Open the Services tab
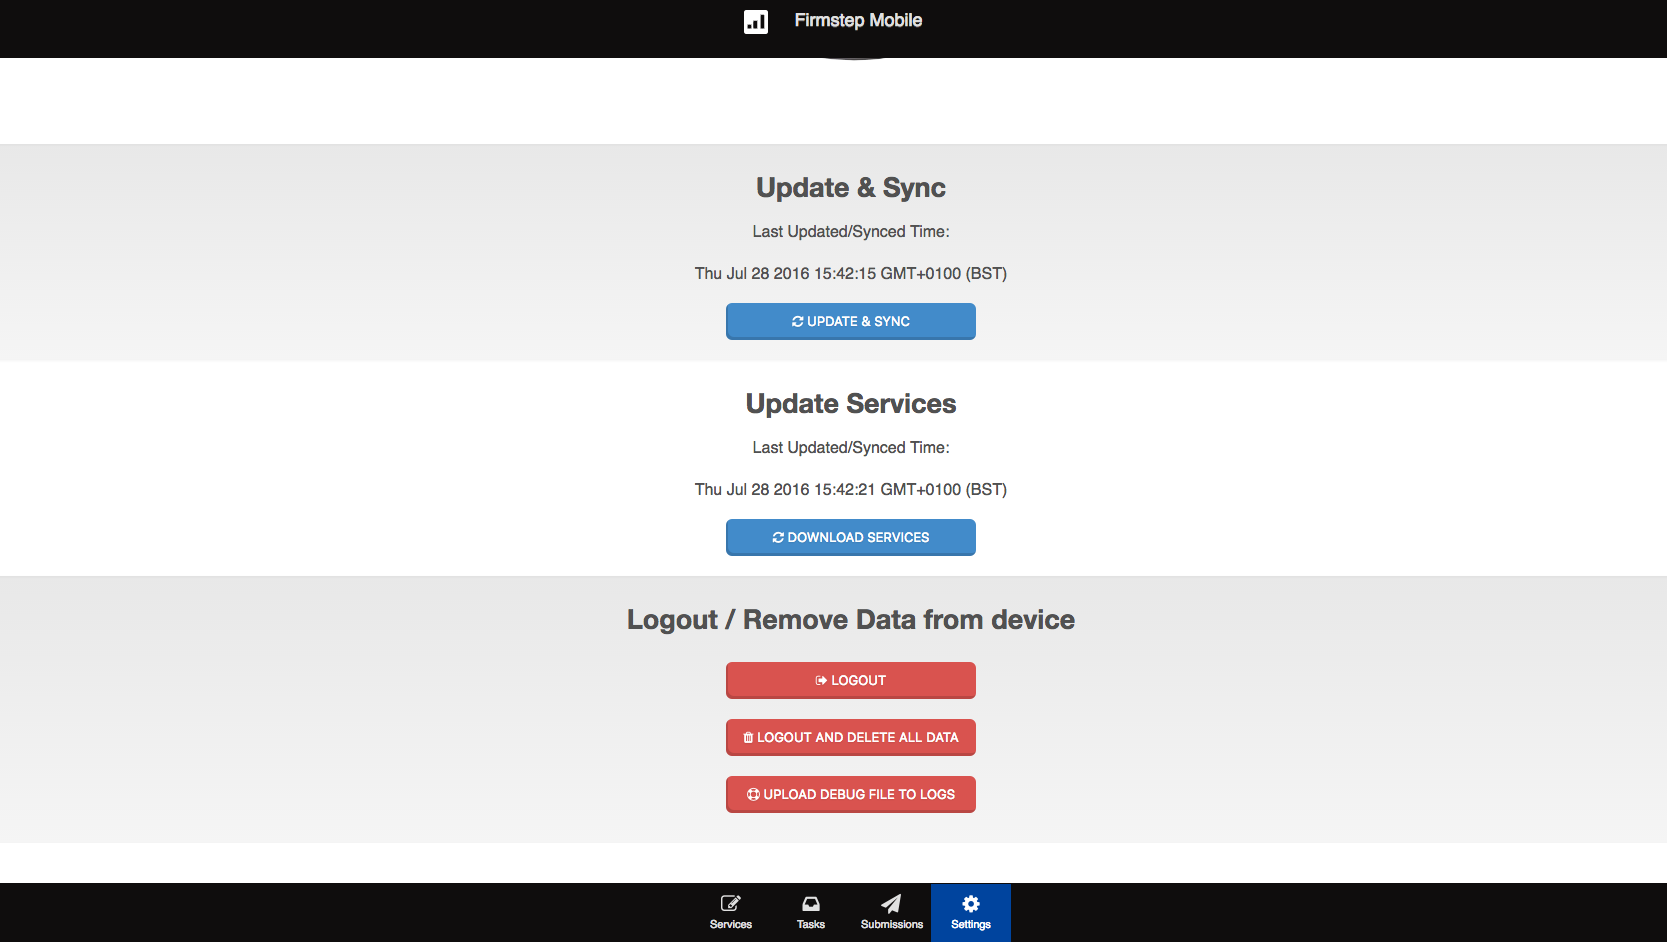The height and width of the screenshot is (942, 1667). 731,912
